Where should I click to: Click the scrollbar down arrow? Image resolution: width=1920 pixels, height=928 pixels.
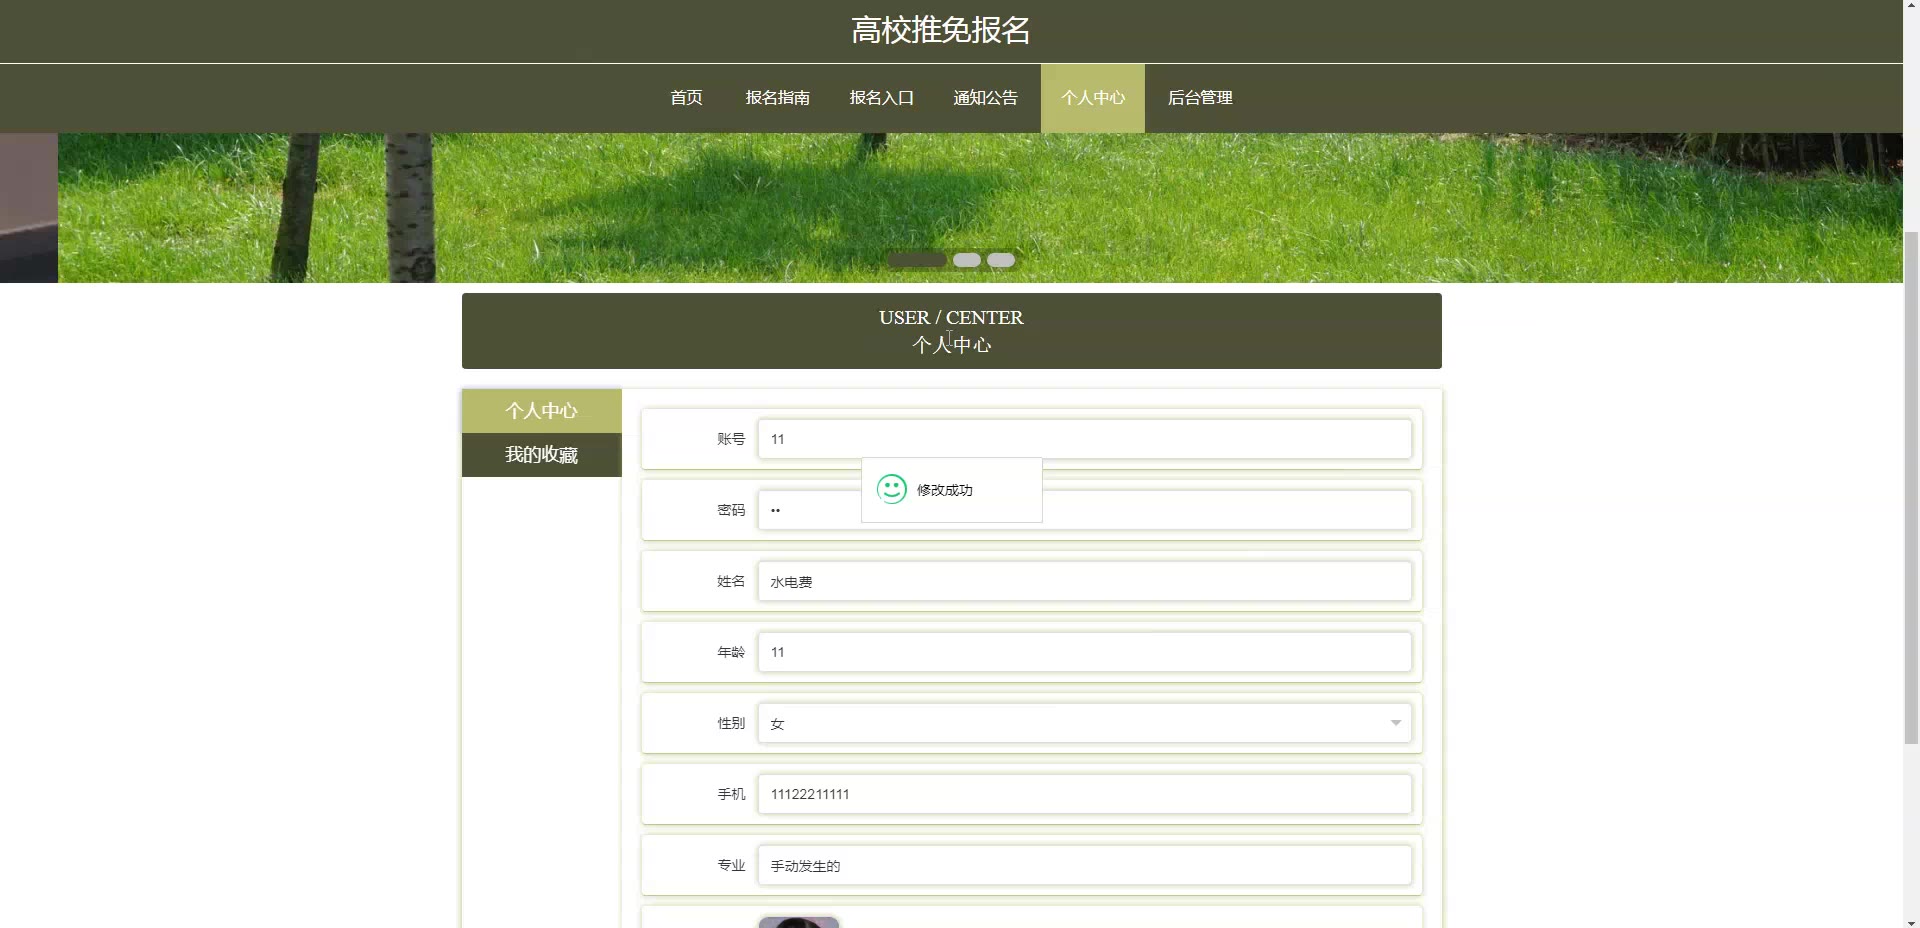pos(1911,921)
